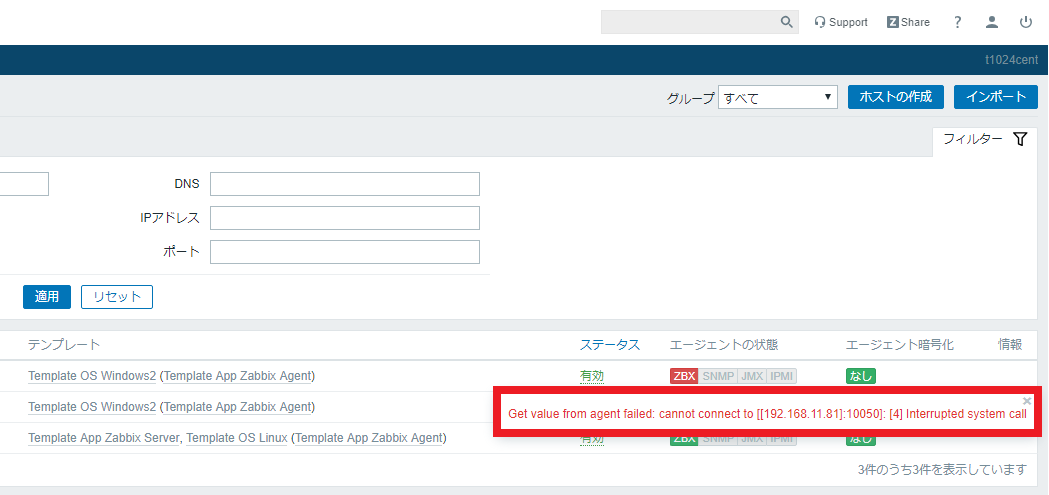
Task: Click the 3件のうち3件を表示しています text
Action: pyautogui.click(x=942, y=470)
